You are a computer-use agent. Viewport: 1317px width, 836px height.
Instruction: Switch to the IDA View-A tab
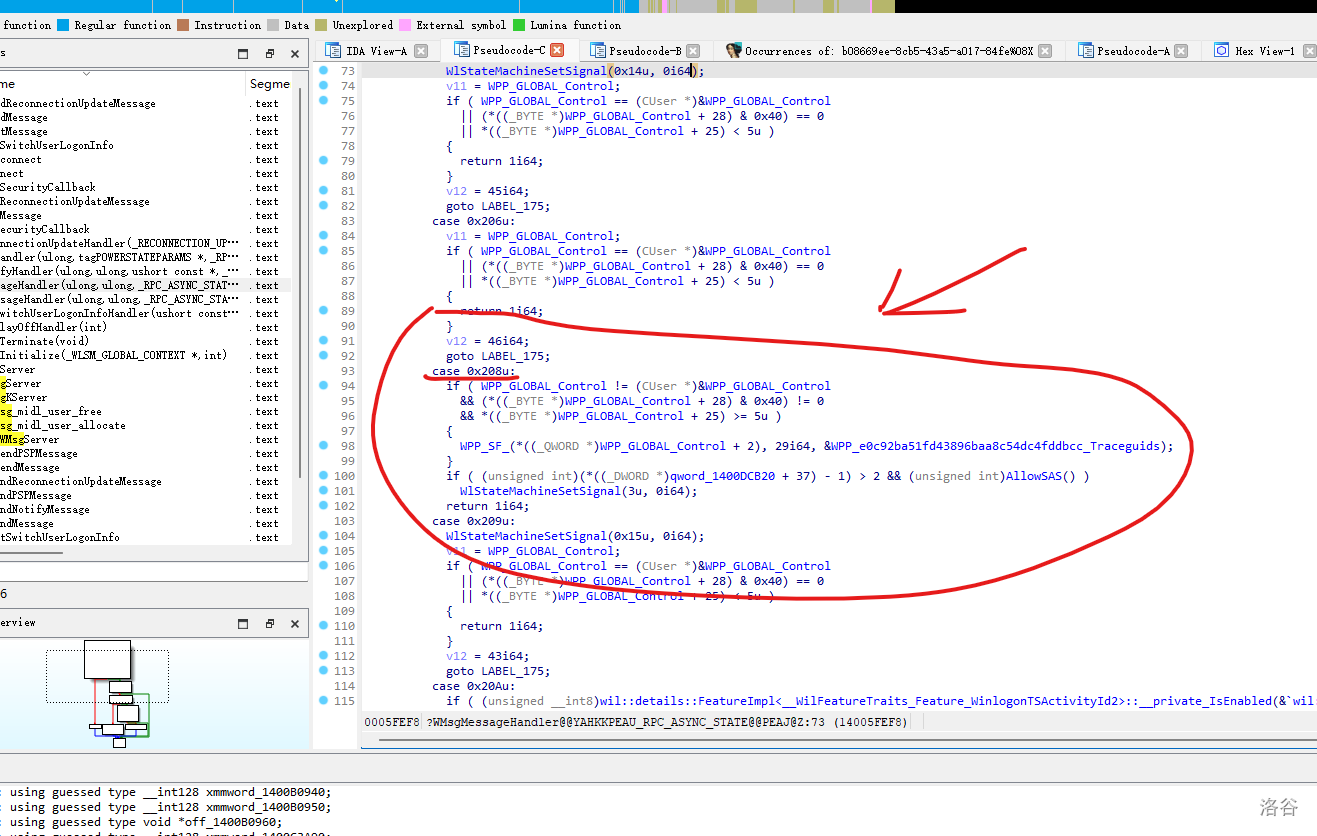[375, 51]
